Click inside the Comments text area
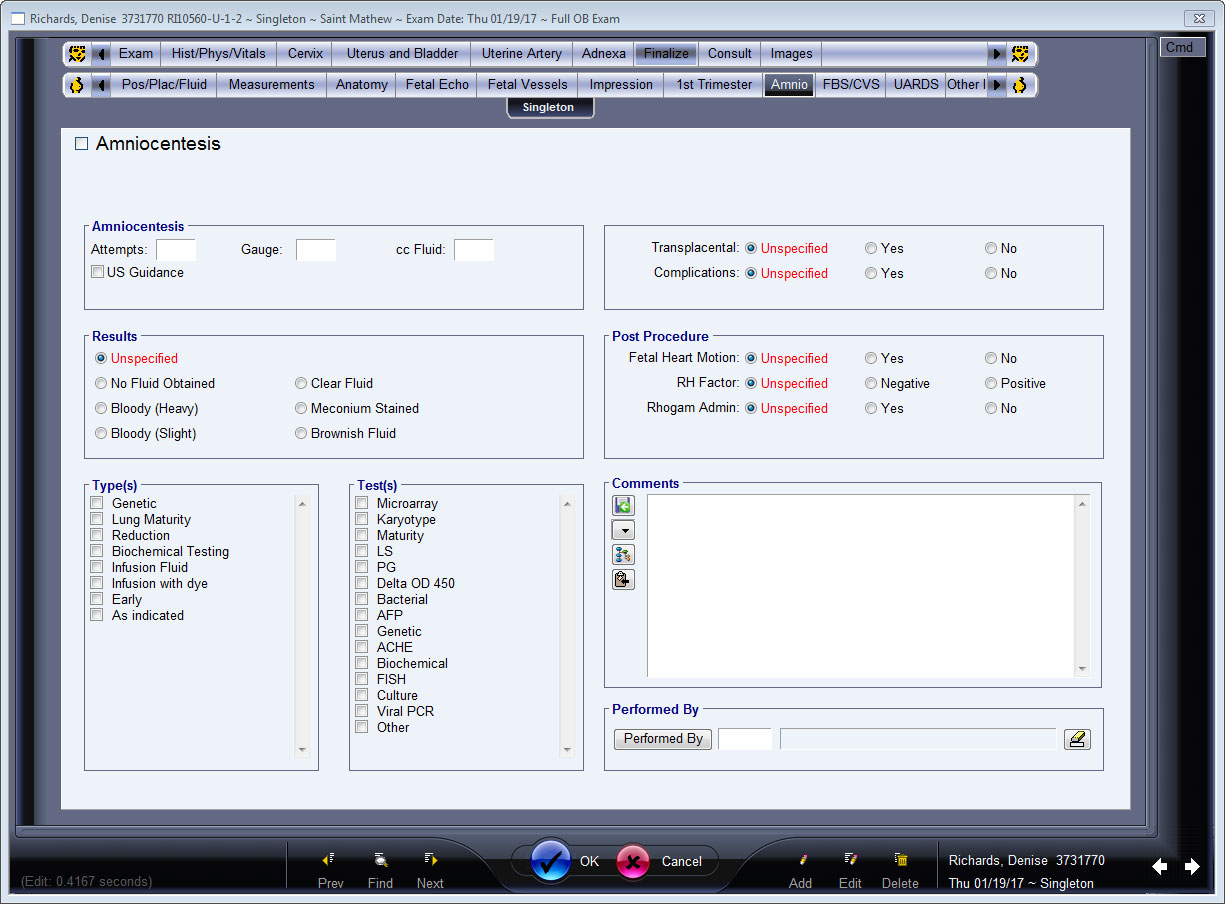1225x904 pixels. tap(860, 586)
